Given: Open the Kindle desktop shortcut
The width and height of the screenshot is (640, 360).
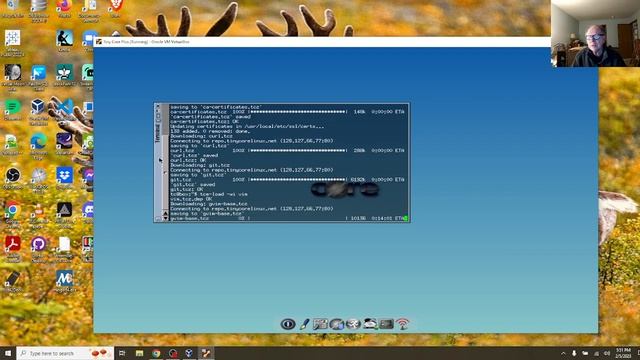Looking at the screenshot, I should [x=64, y=39].
